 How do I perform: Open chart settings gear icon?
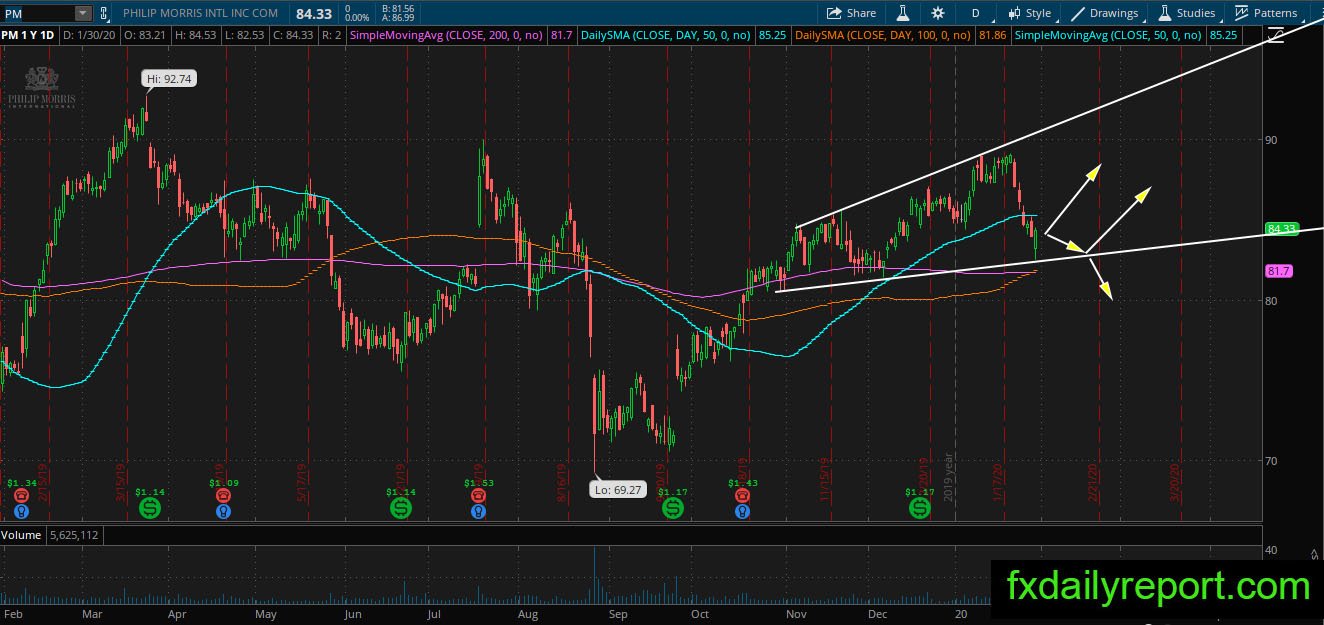(938, 13)
